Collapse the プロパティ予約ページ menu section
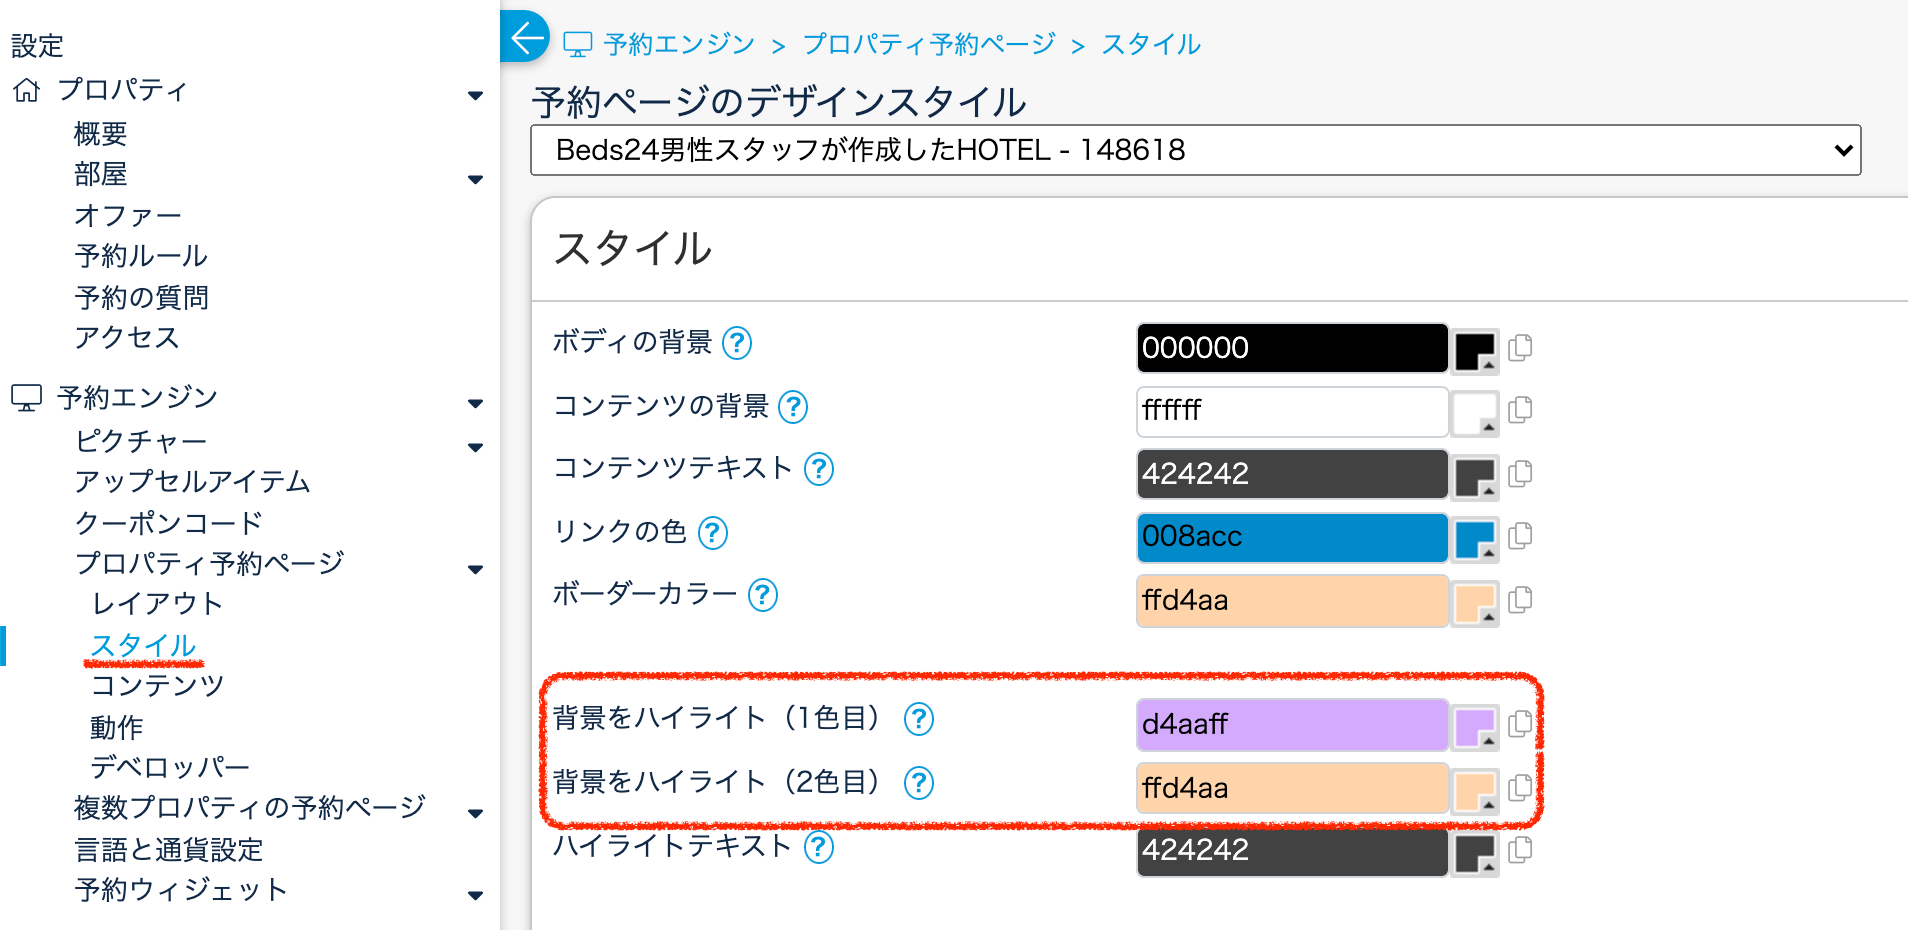This screenshot has height=930, width=1908. click(475, 569)
